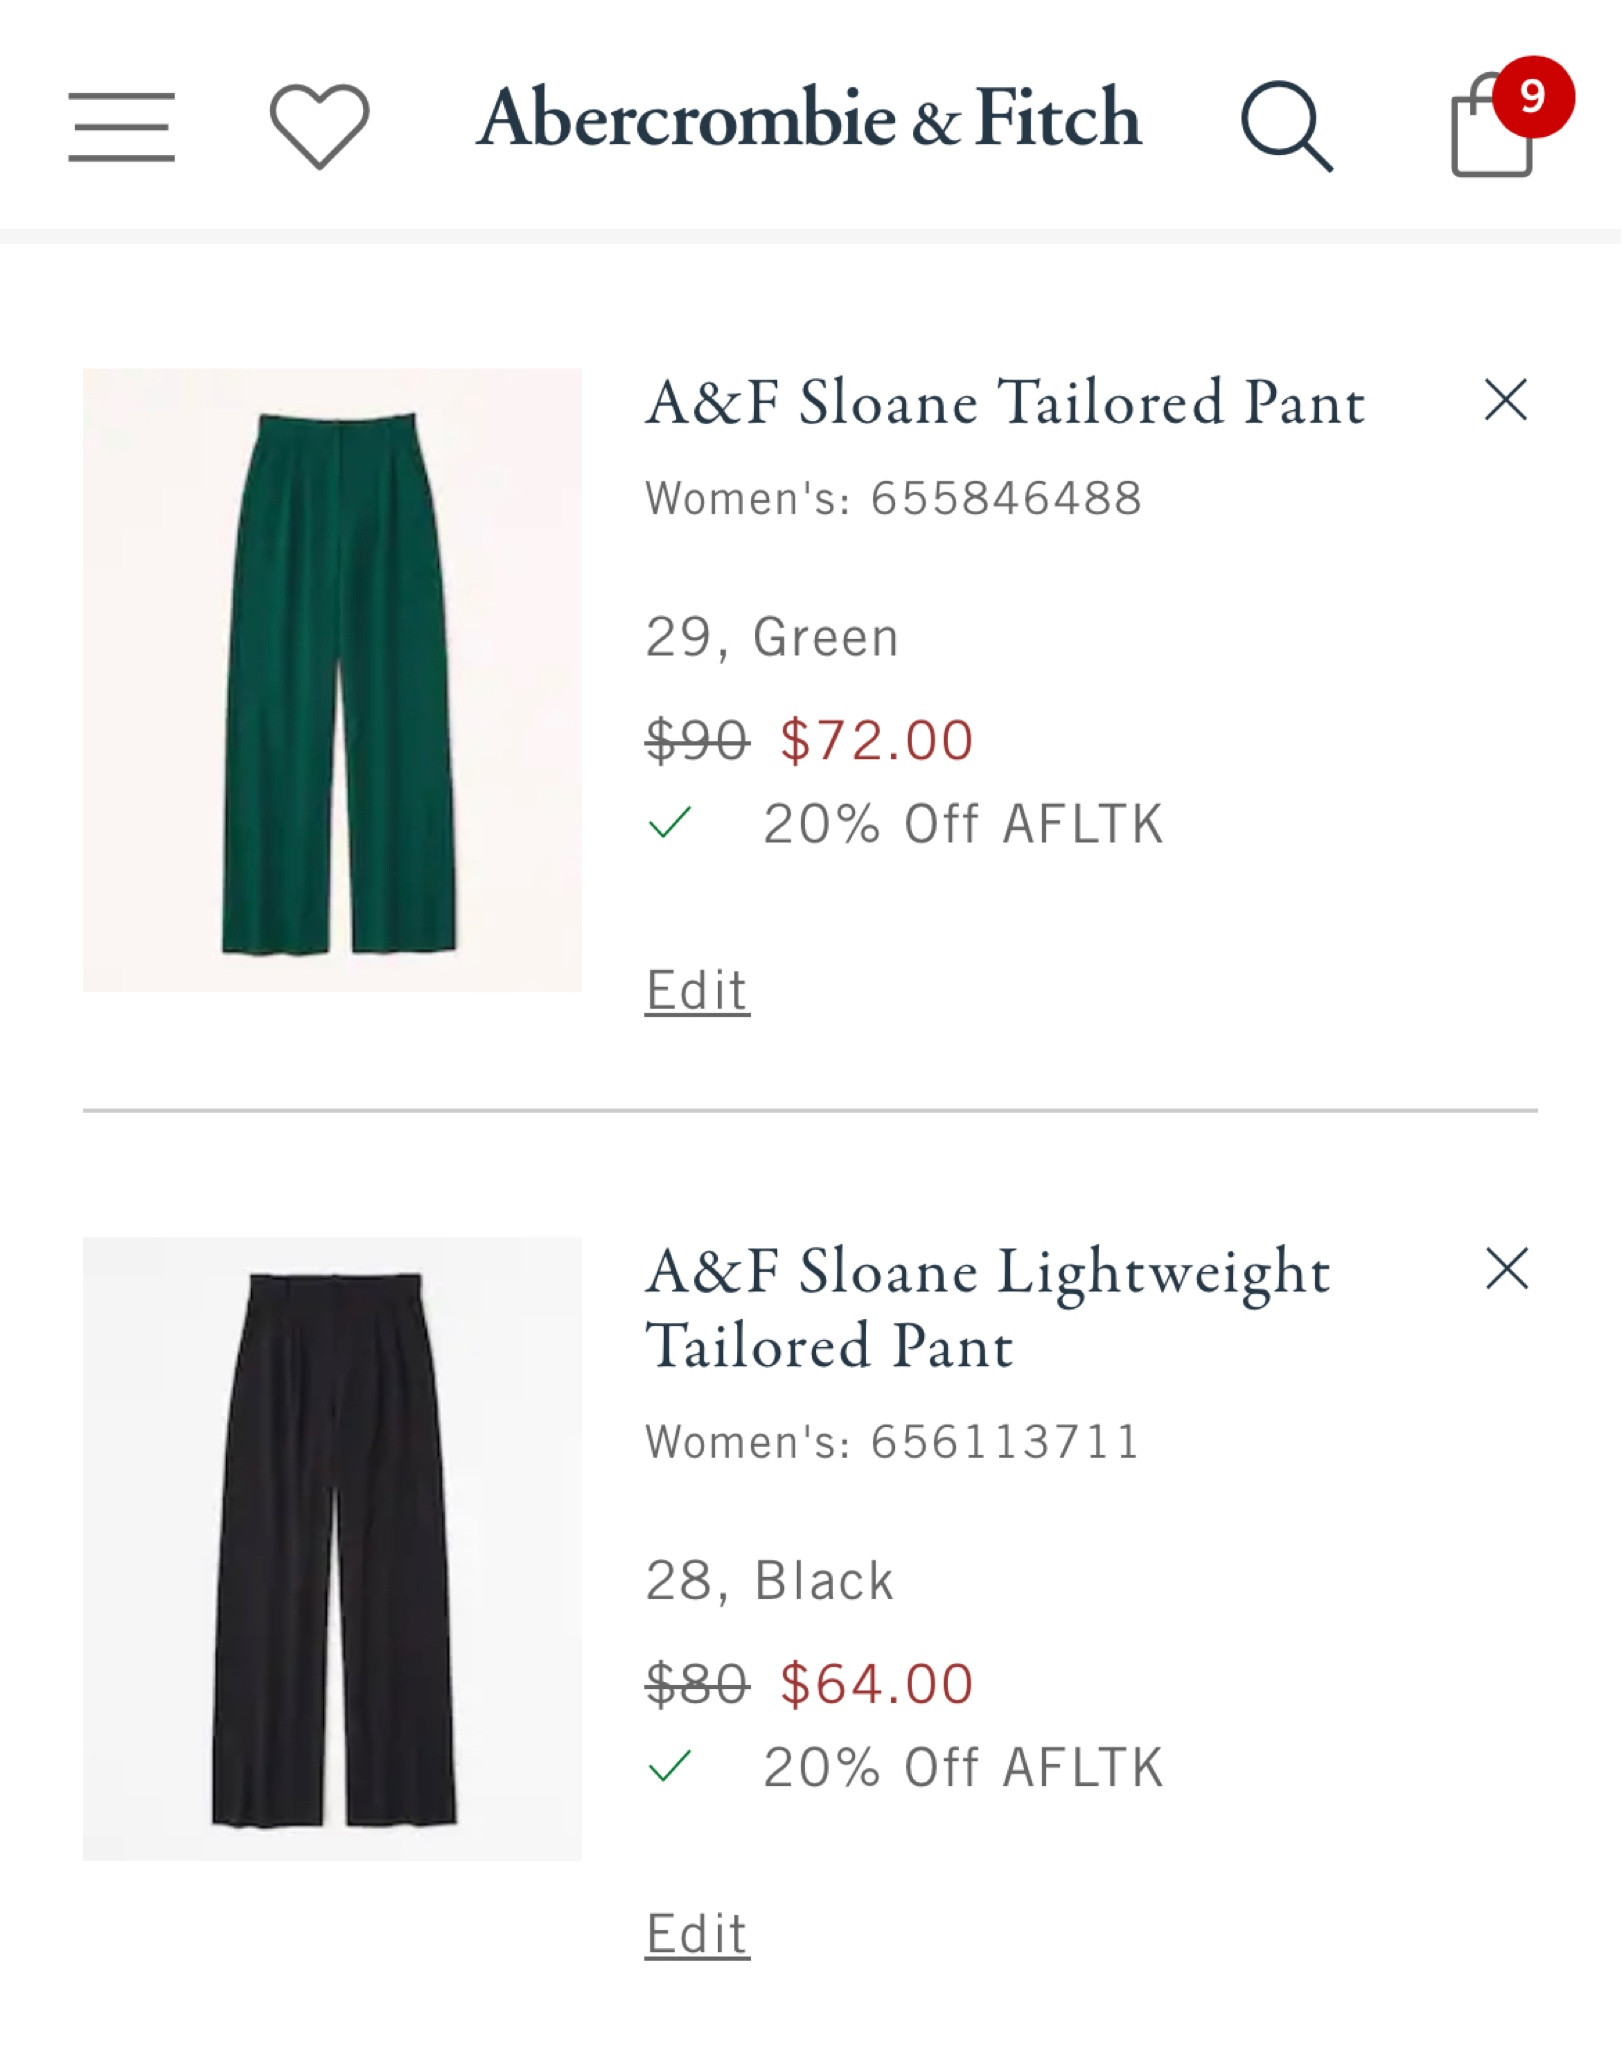Click the $72.00 sale price

pyautogui.click(x=877, y=741)
